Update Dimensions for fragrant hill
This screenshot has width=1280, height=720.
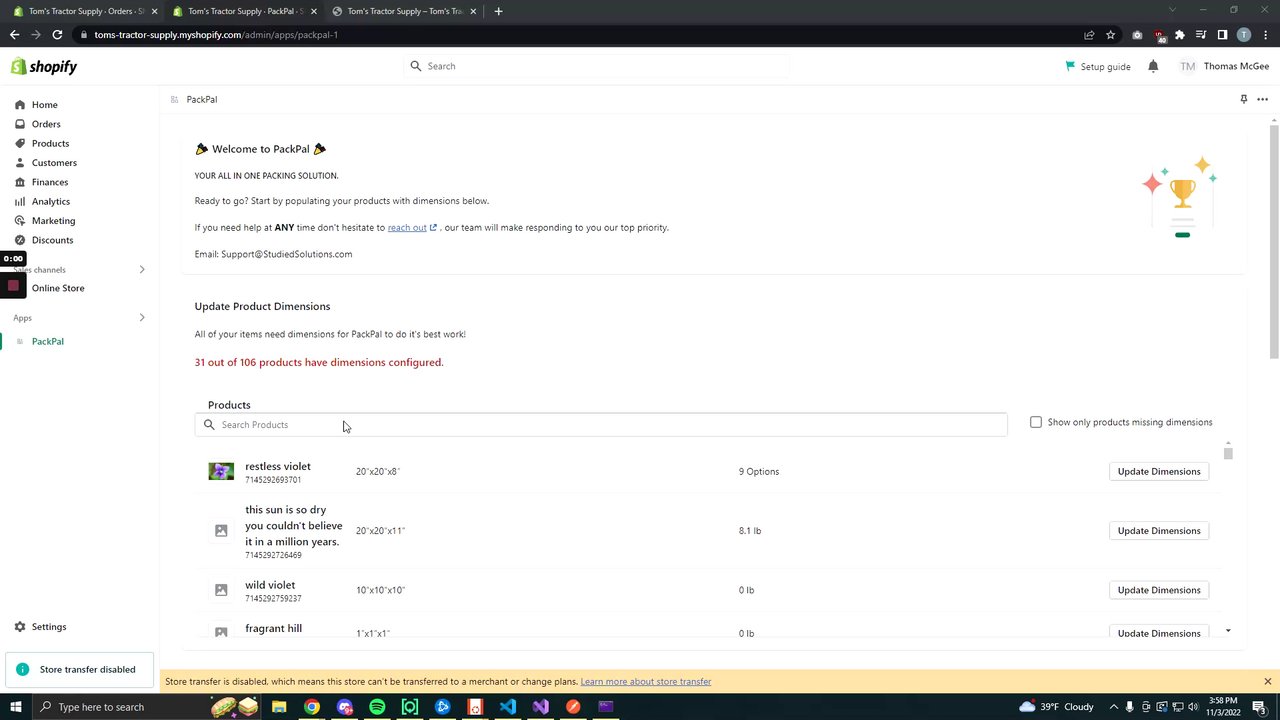click(1159, 632)
